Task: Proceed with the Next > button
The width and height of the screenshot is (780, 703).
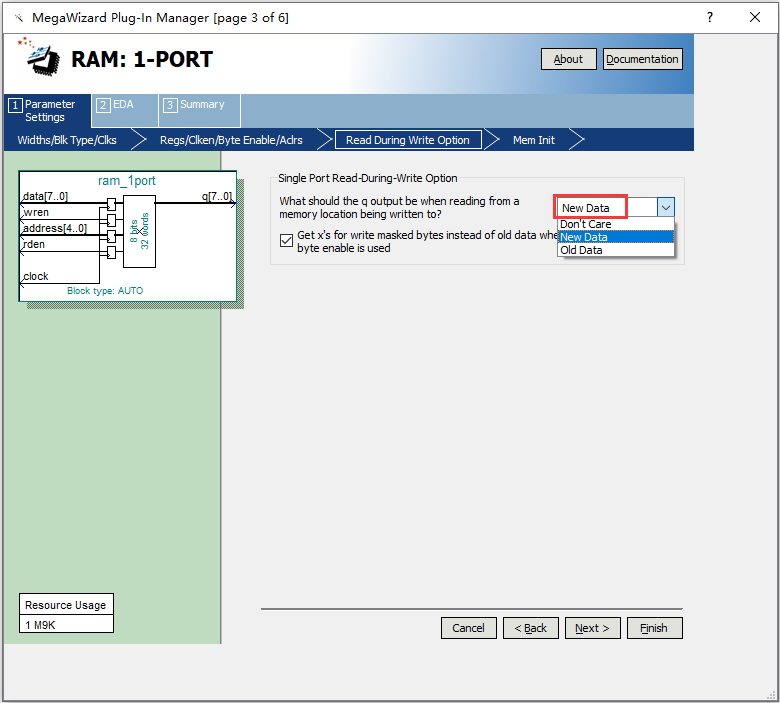Action: [592, 628]
